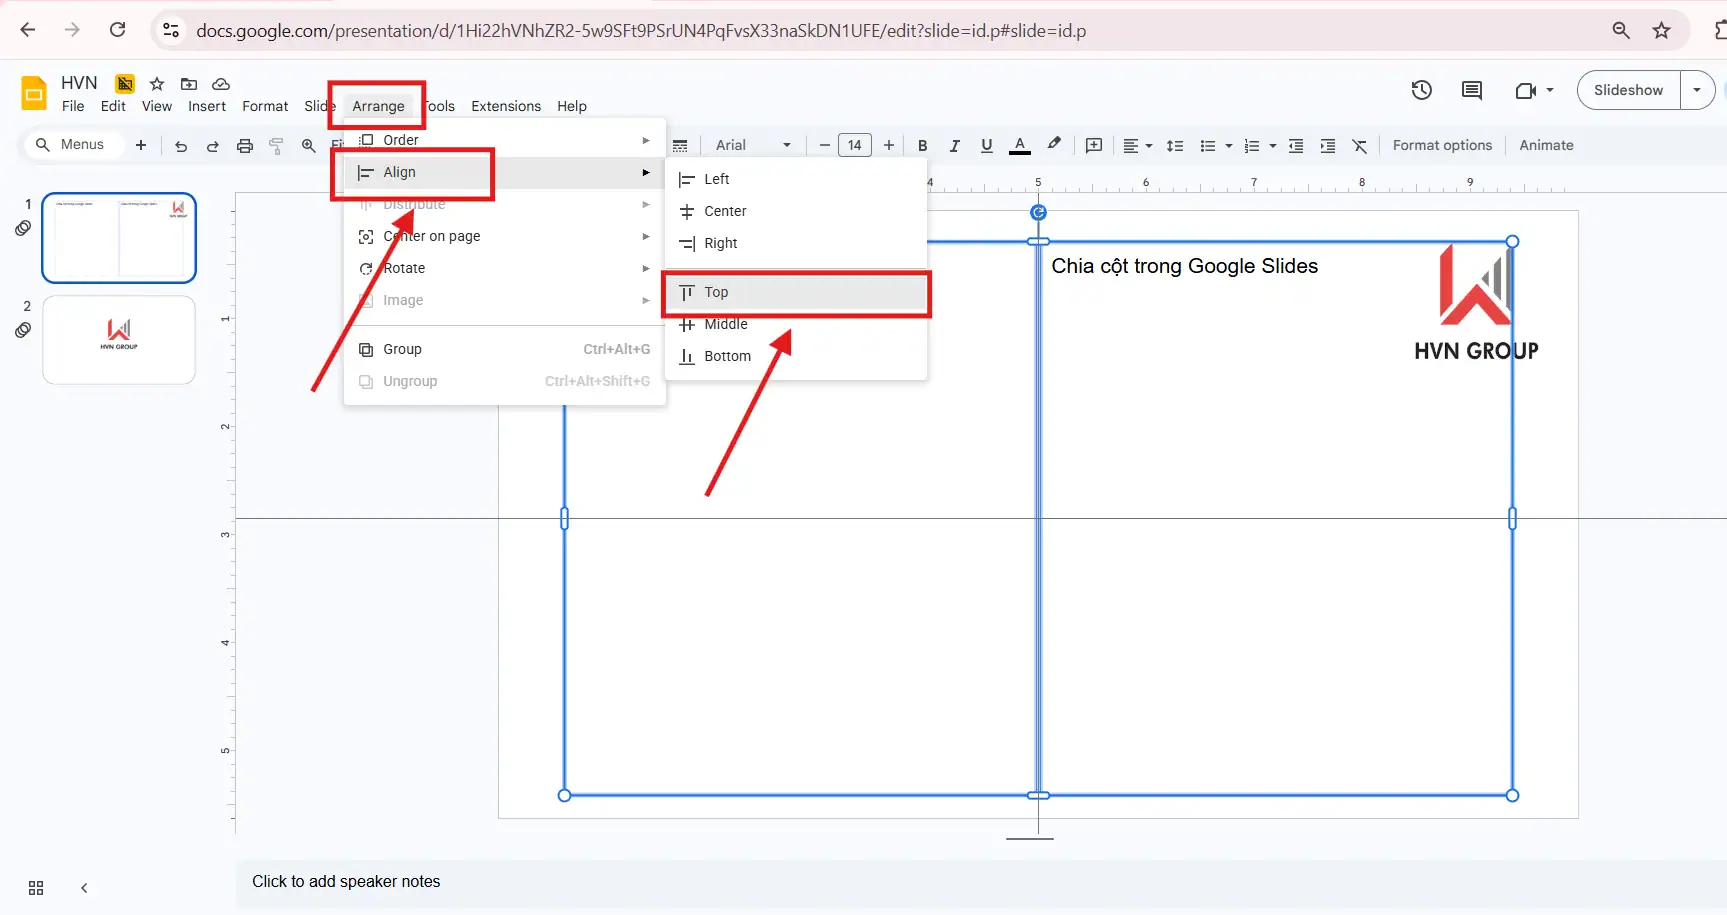Expand the Slideshow dropdown arrow
Viewport: 1727px width, 915px height.
[1697, 90]
